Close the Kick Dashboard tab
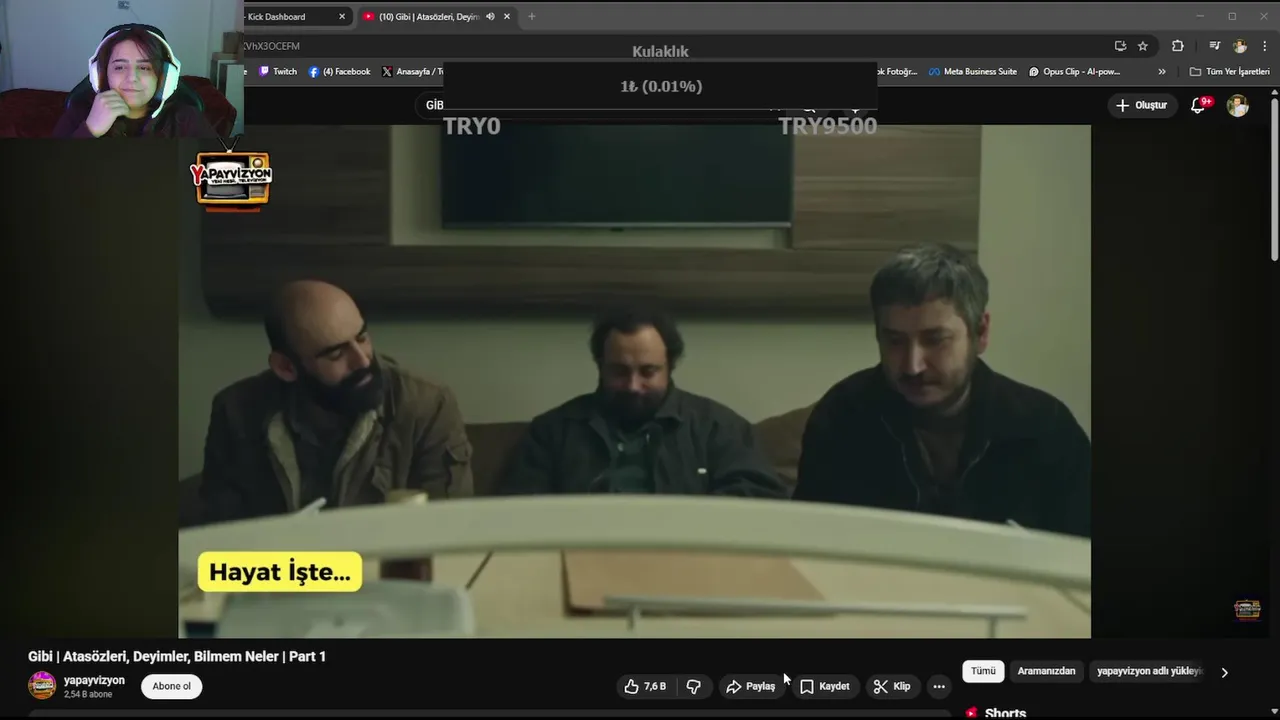Screen dimensions: 1280x720 (342, 16)
